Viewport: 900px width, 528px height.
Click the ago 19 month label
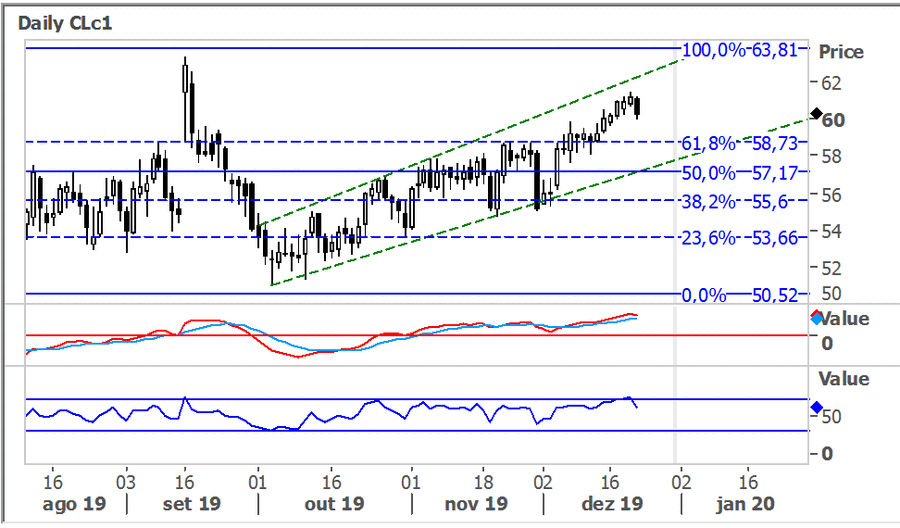[74, 504]
